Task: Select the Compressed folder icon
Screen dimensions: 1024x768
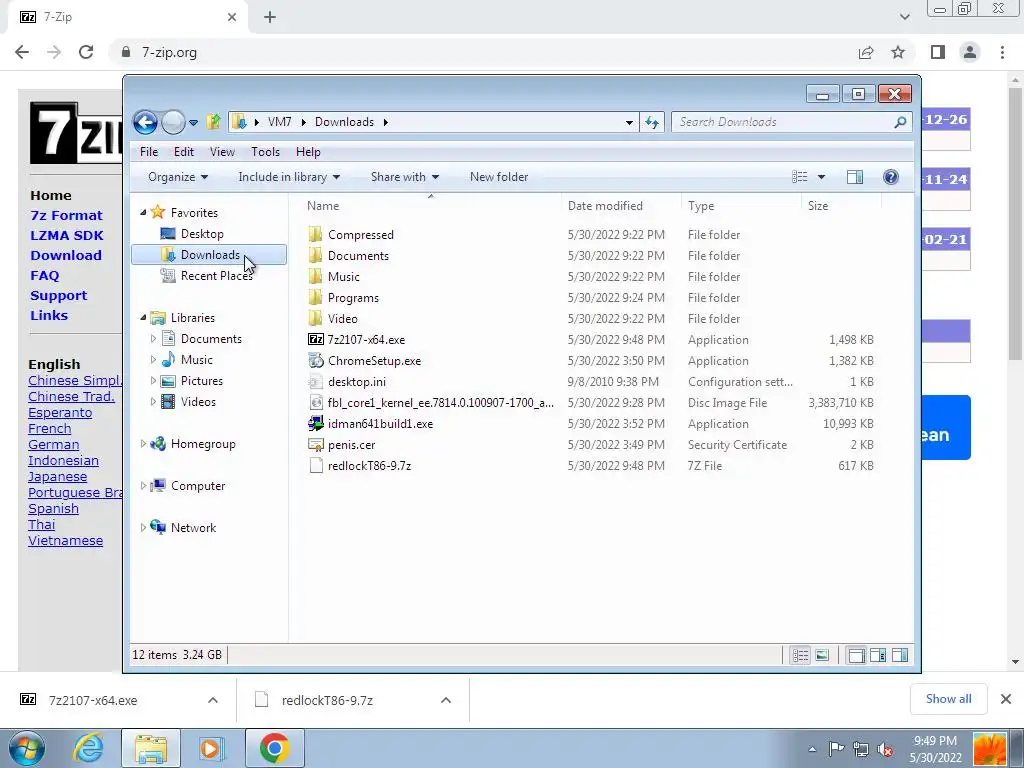Action: [x=315, y=234]
